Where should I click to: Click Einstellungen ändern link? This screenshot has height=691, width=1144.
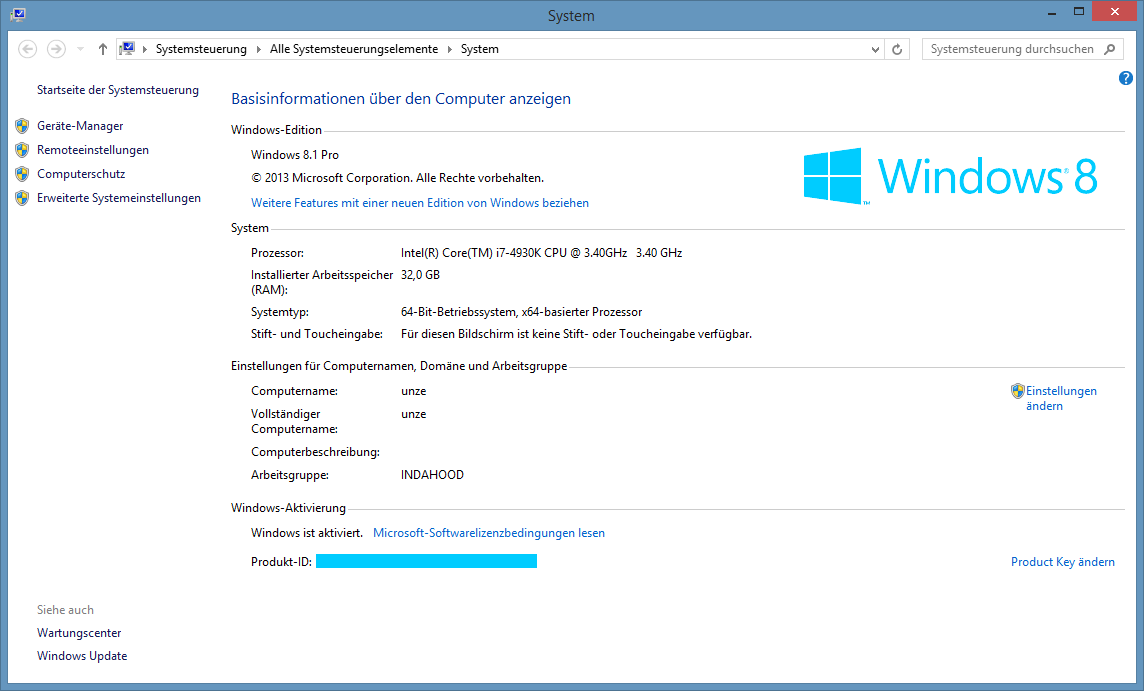pyautogui.click(x=1061, y=398)
